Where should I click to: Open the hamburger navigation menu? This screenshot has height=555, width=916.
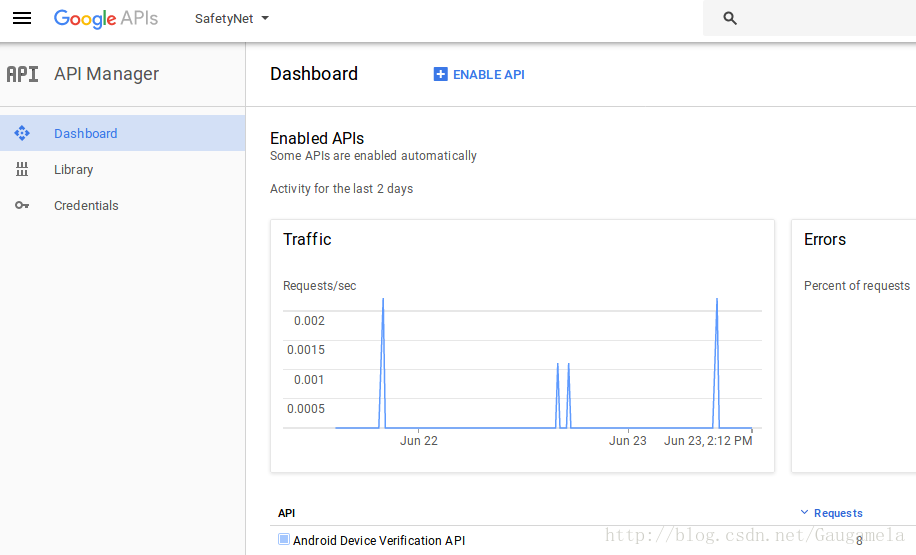tap(22, 18)
